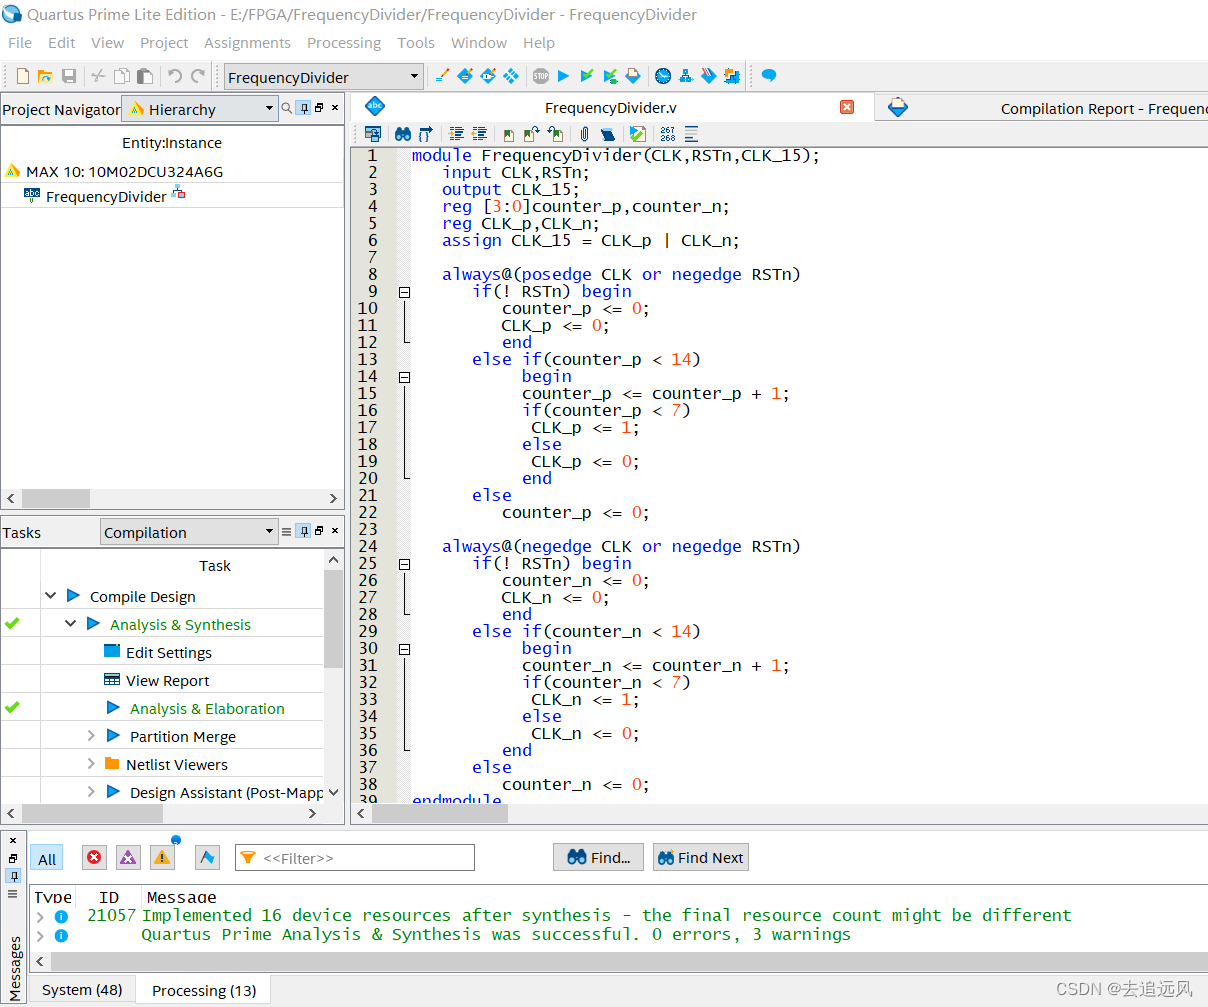Click the Copy icon in main toolbar
This screenshot has width=1208, height=1007.
(x=122, y=76)
